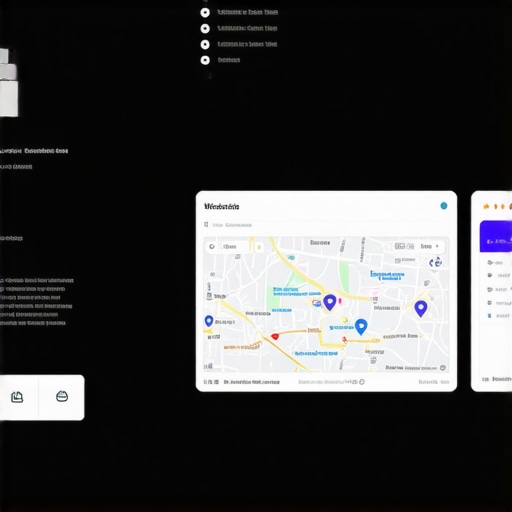The height and width of the screenshot is (512, 512).
Task: Select the third radio button from the top
Action: pos(205,44)
